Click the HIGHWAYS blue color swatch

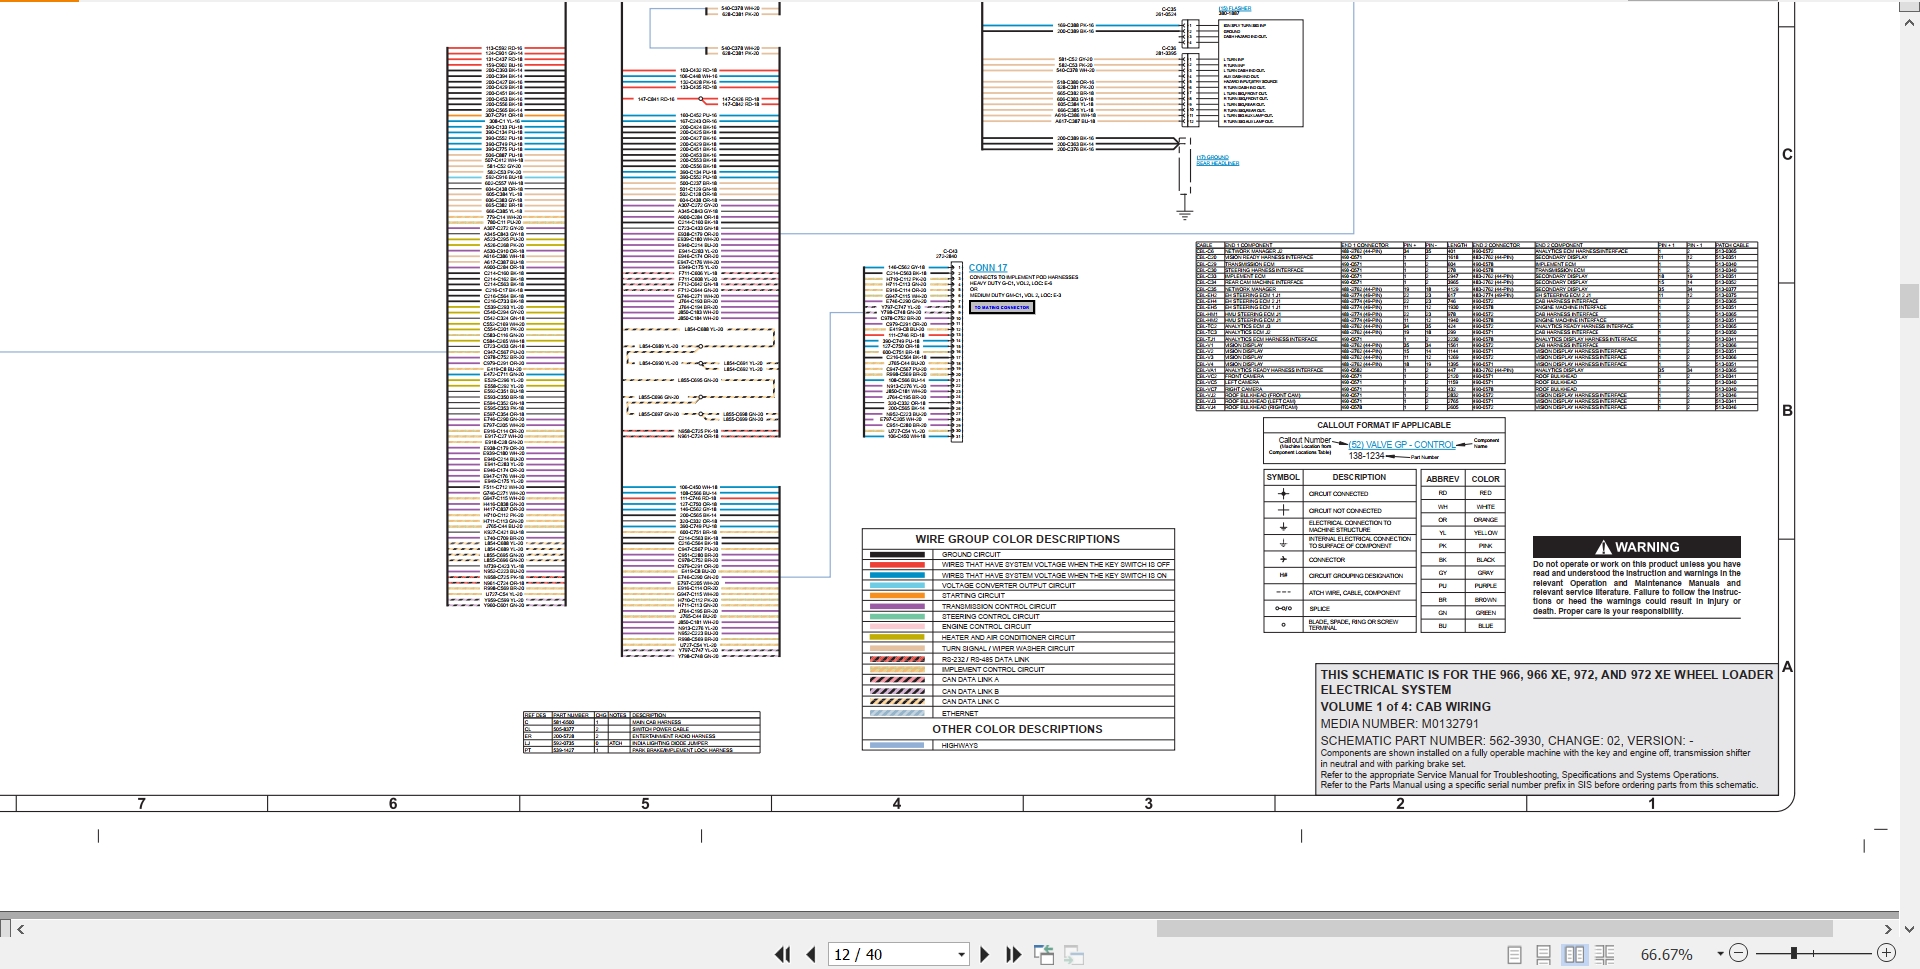(897, 745)
